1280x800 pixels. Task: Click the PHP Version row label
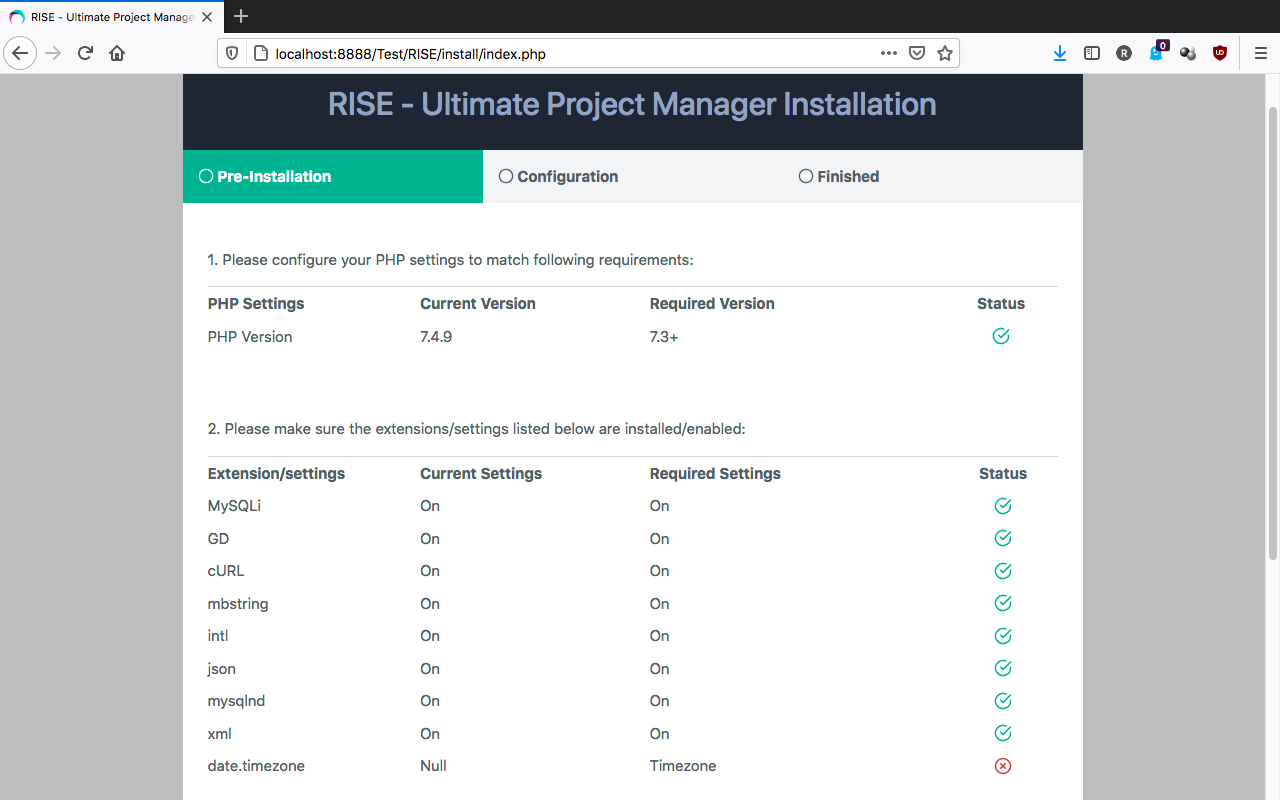[x=250, y=337]
